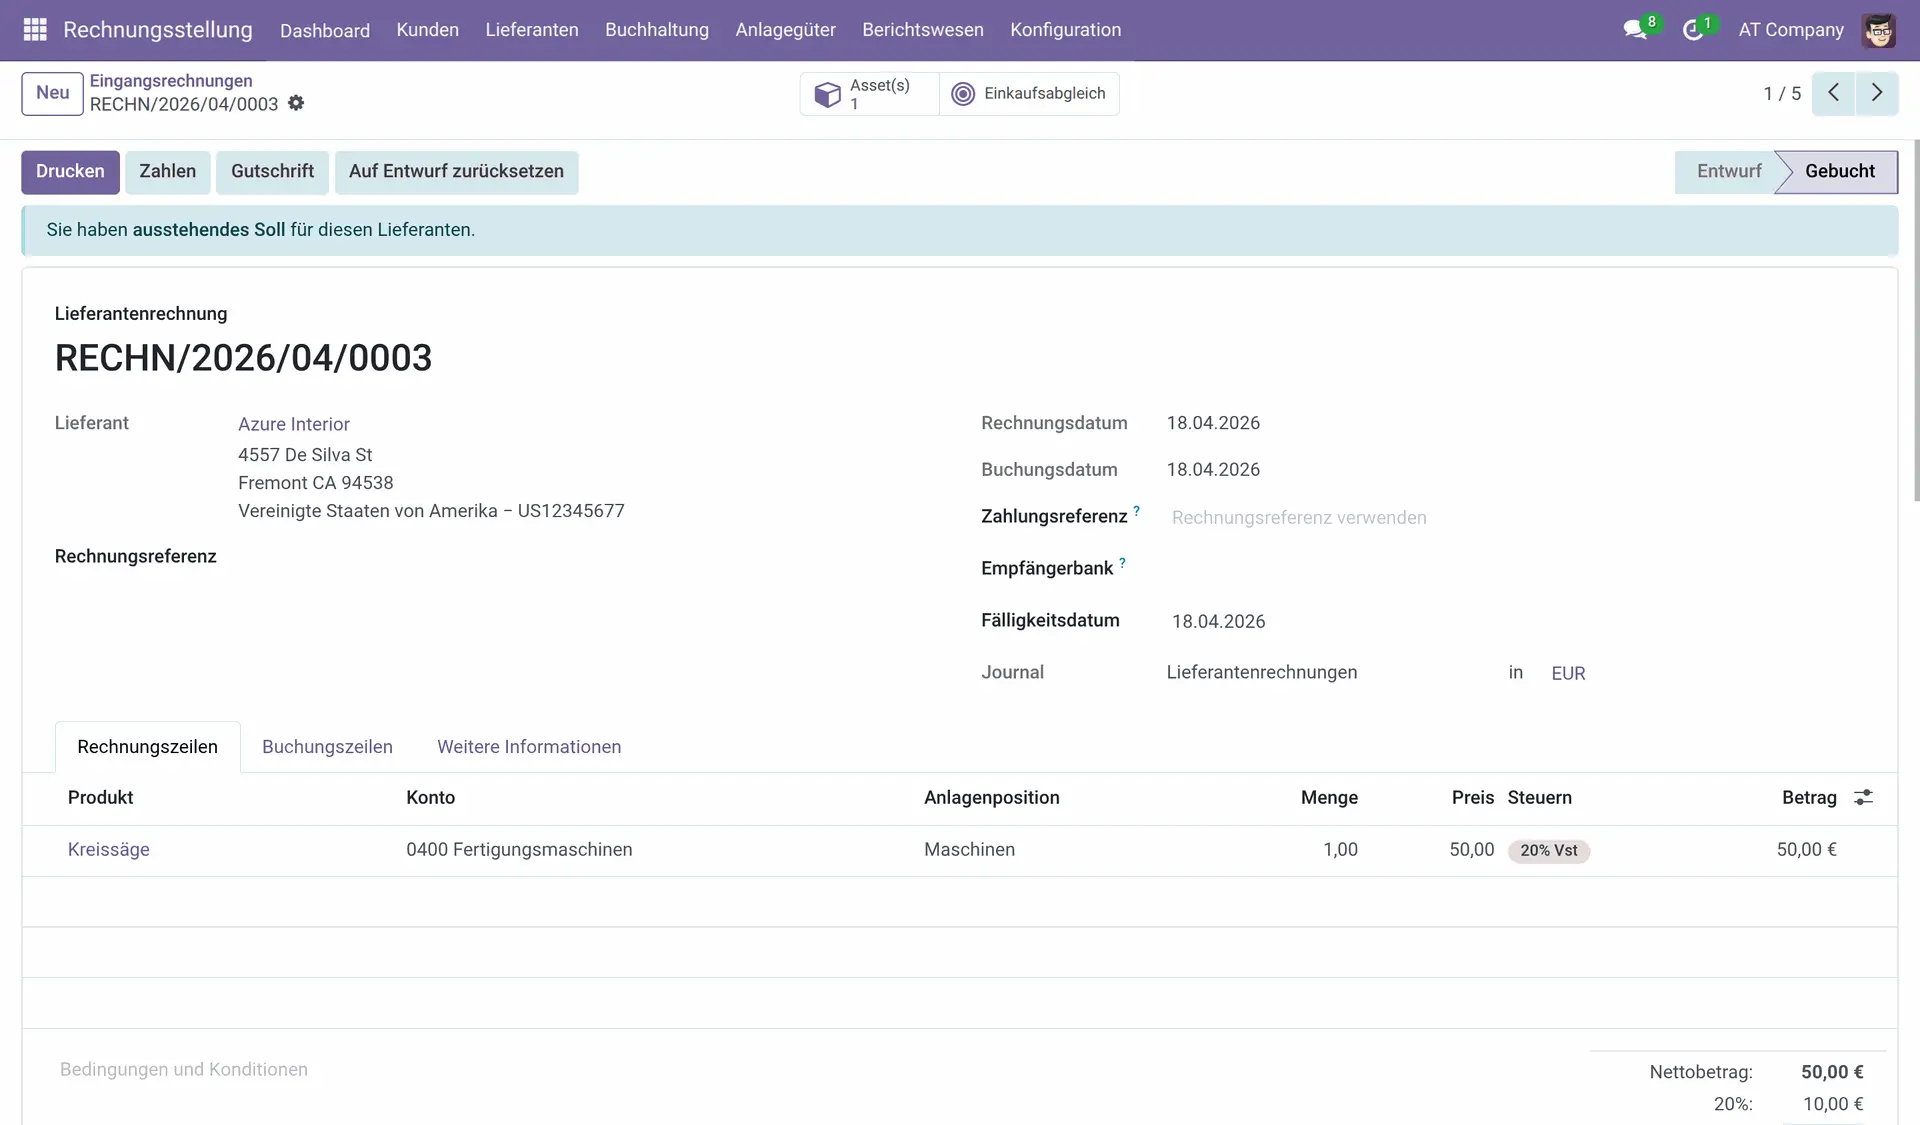Open the Konfiguration menu
Image resolution: width=1920 pixels, height=1125 pixels.
[1065, 30]
